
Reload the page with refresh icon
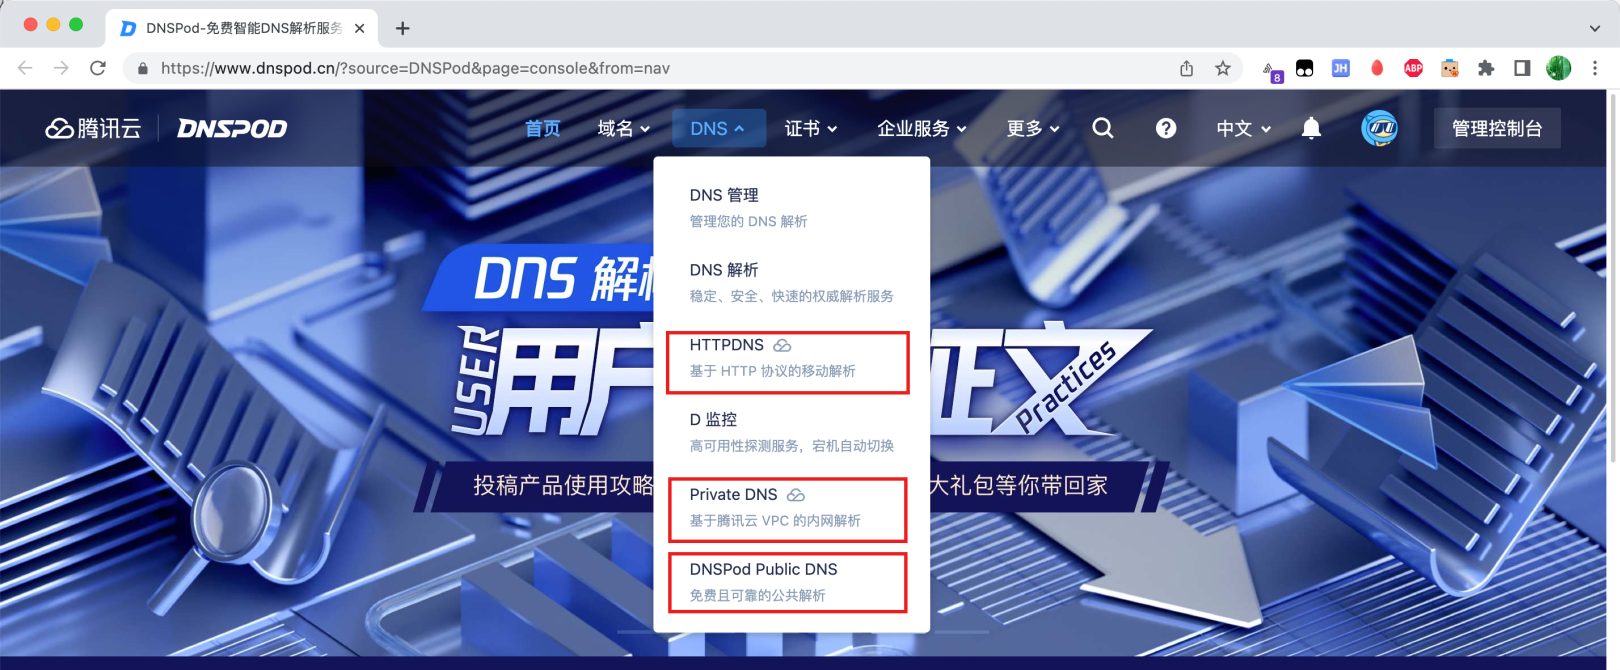point(97,68)
